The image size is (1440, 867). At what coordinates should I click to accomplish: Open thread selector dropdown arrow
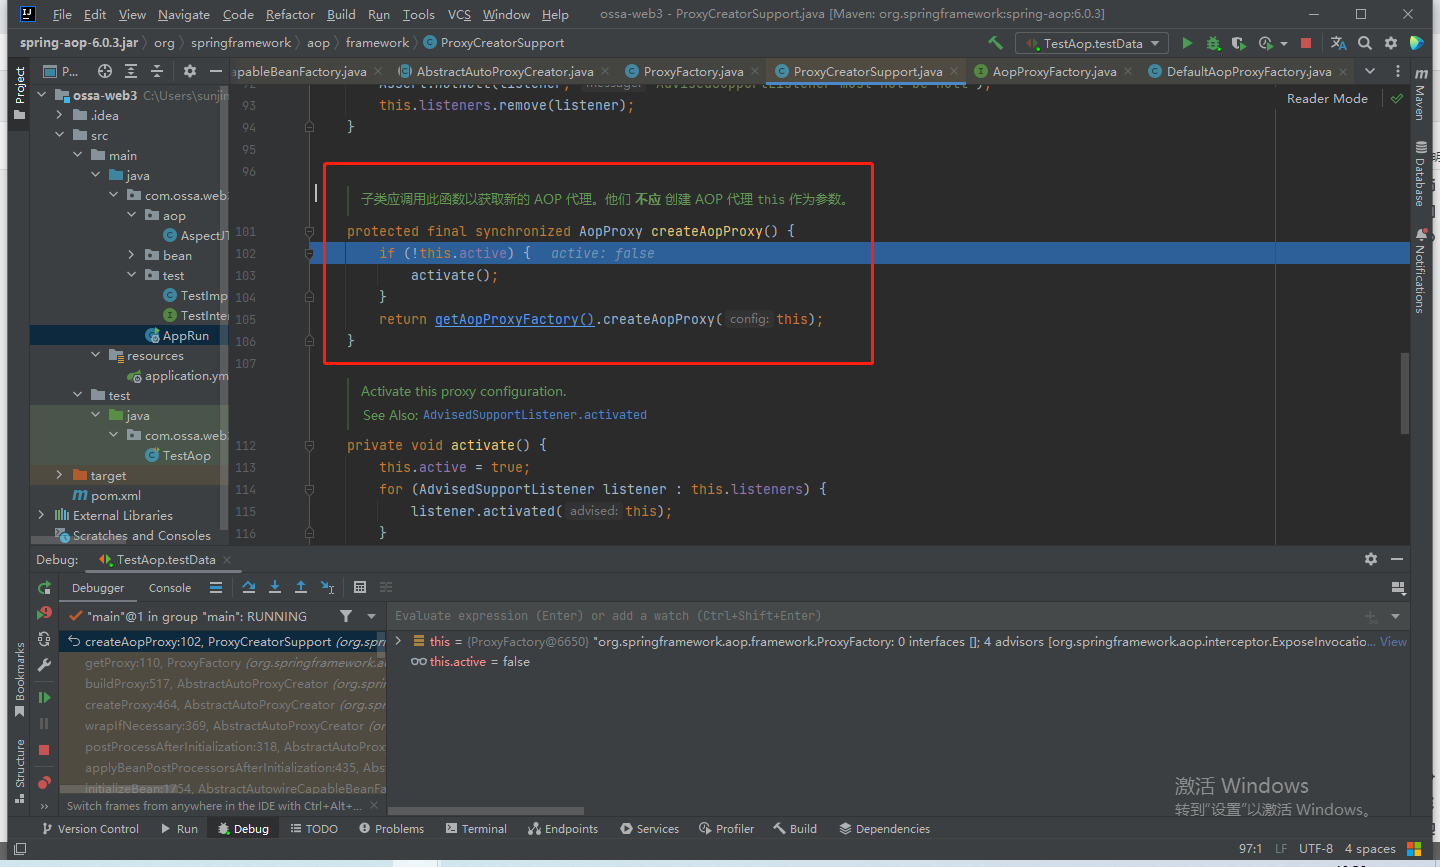coord(371,616)
